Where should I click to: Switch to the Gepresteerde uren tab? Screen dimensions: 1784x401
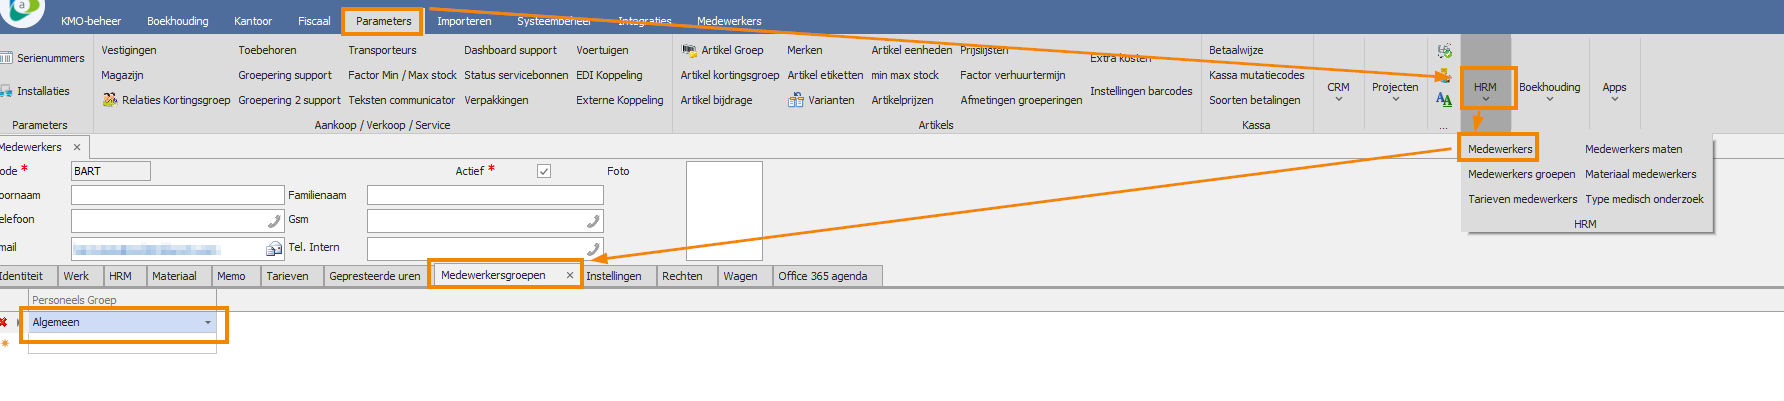(375, 276)
